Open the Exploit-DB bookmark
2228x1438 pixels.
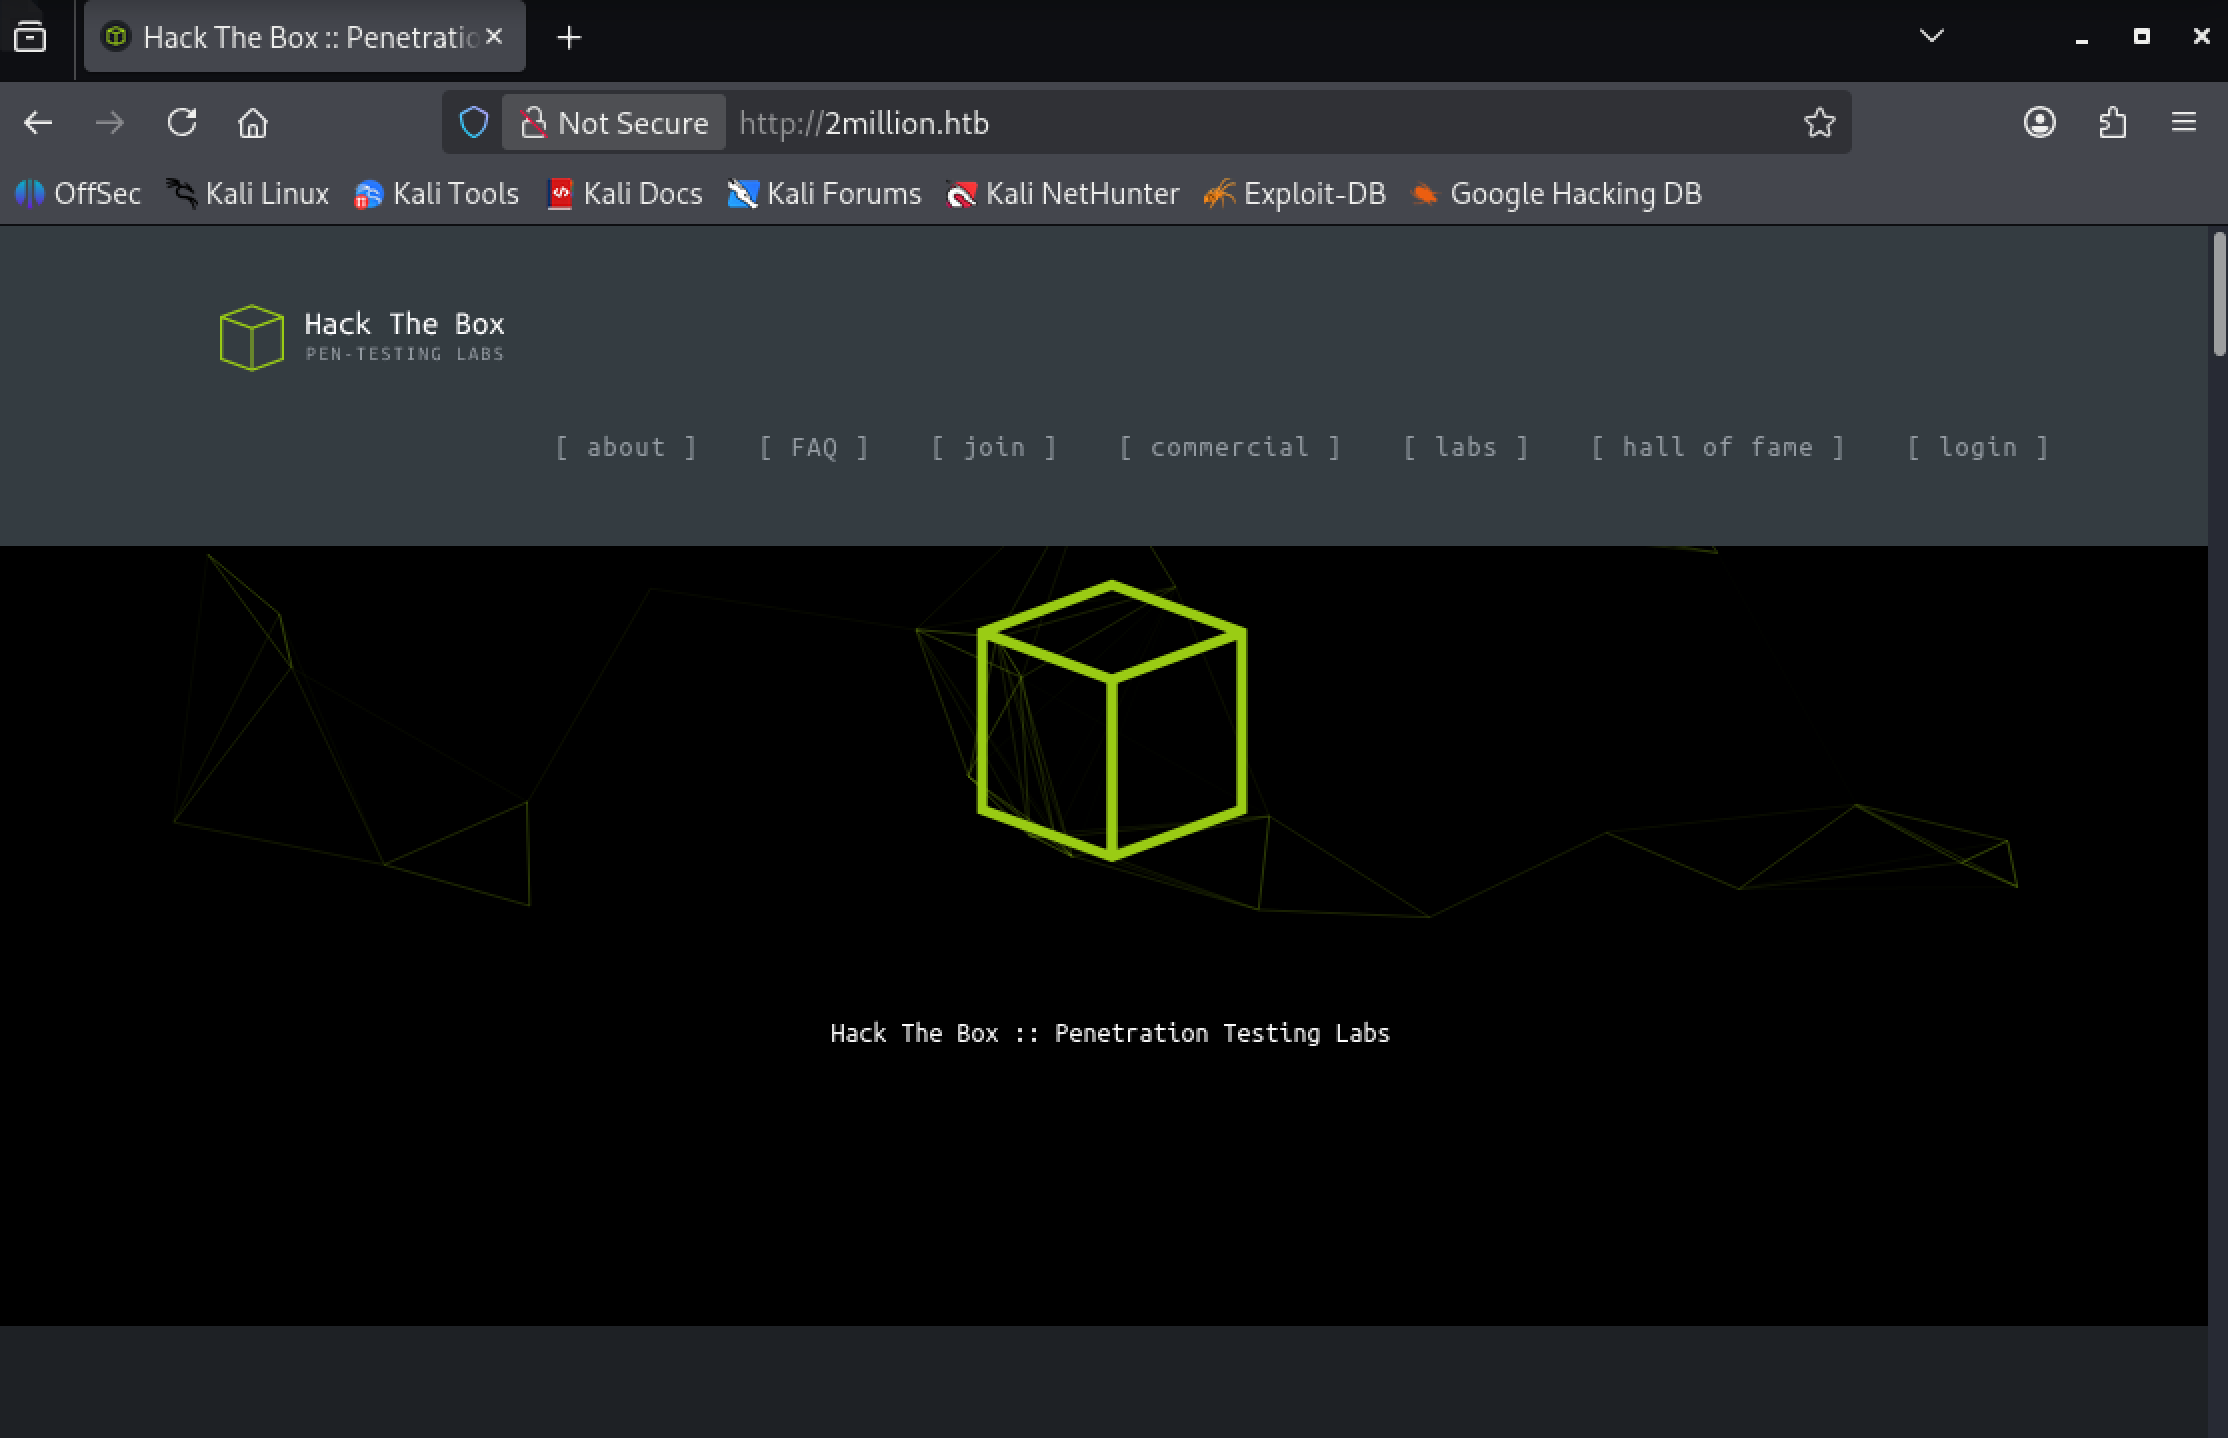(x=1294, y=194)
